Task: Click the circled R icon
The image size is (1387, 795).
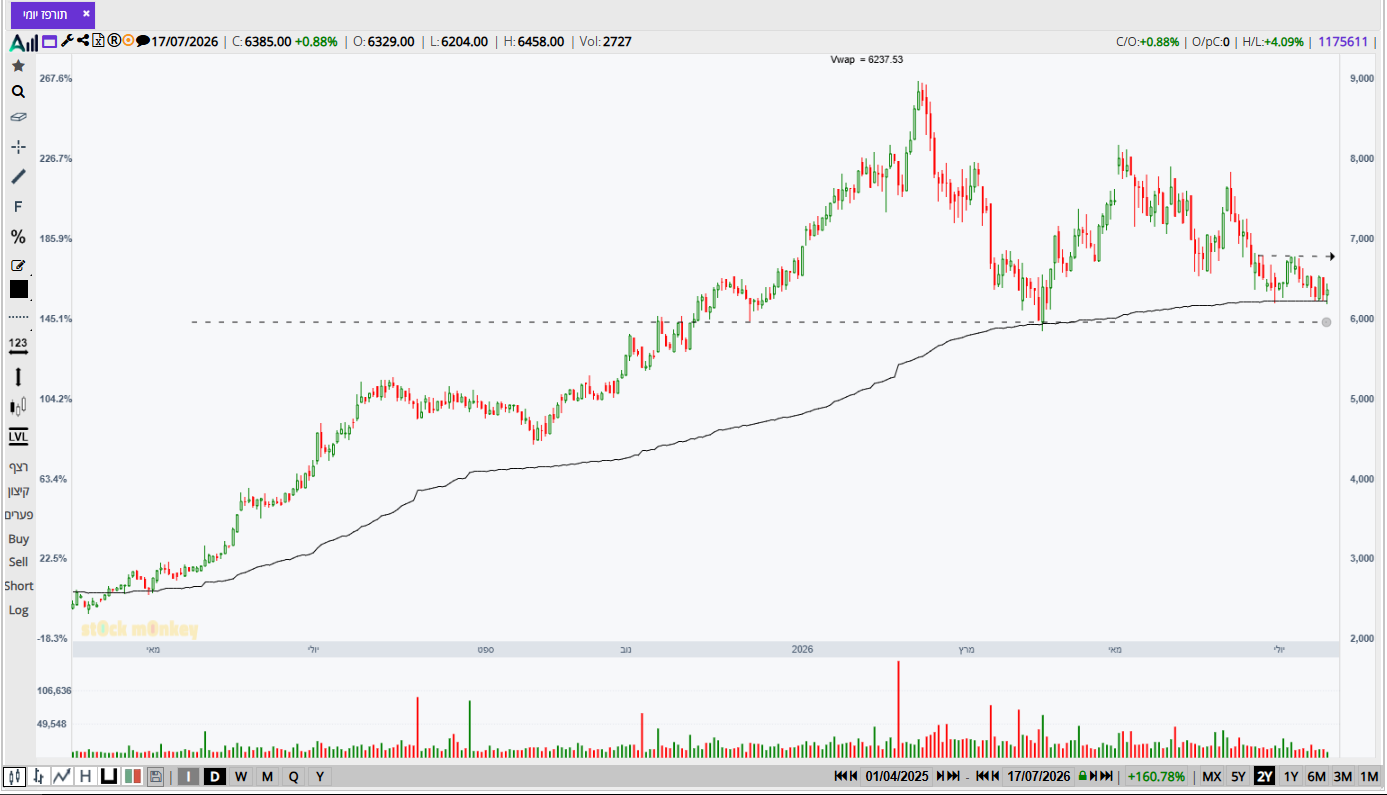Action: (x=113, y=41)
